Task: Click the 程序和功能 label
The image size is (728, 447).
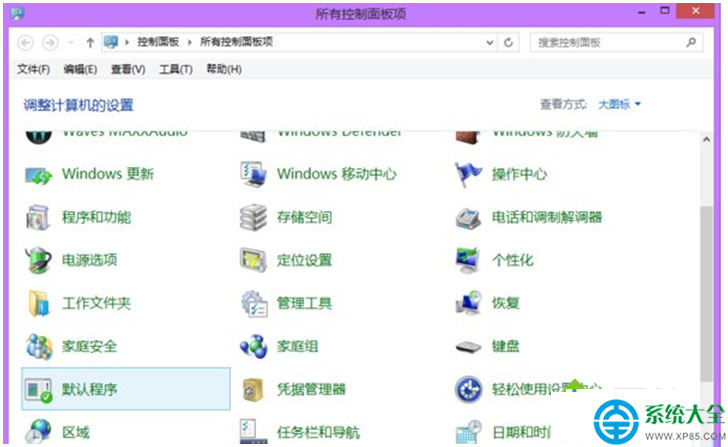Action: (x=97, y=217)
